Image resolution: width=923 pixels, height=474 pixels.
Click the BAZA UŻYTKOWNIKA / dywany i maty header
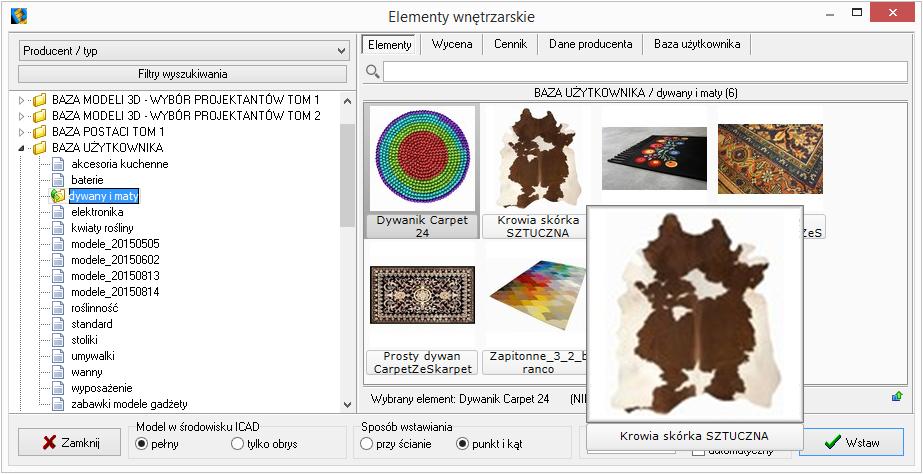(x=636, y=93)
